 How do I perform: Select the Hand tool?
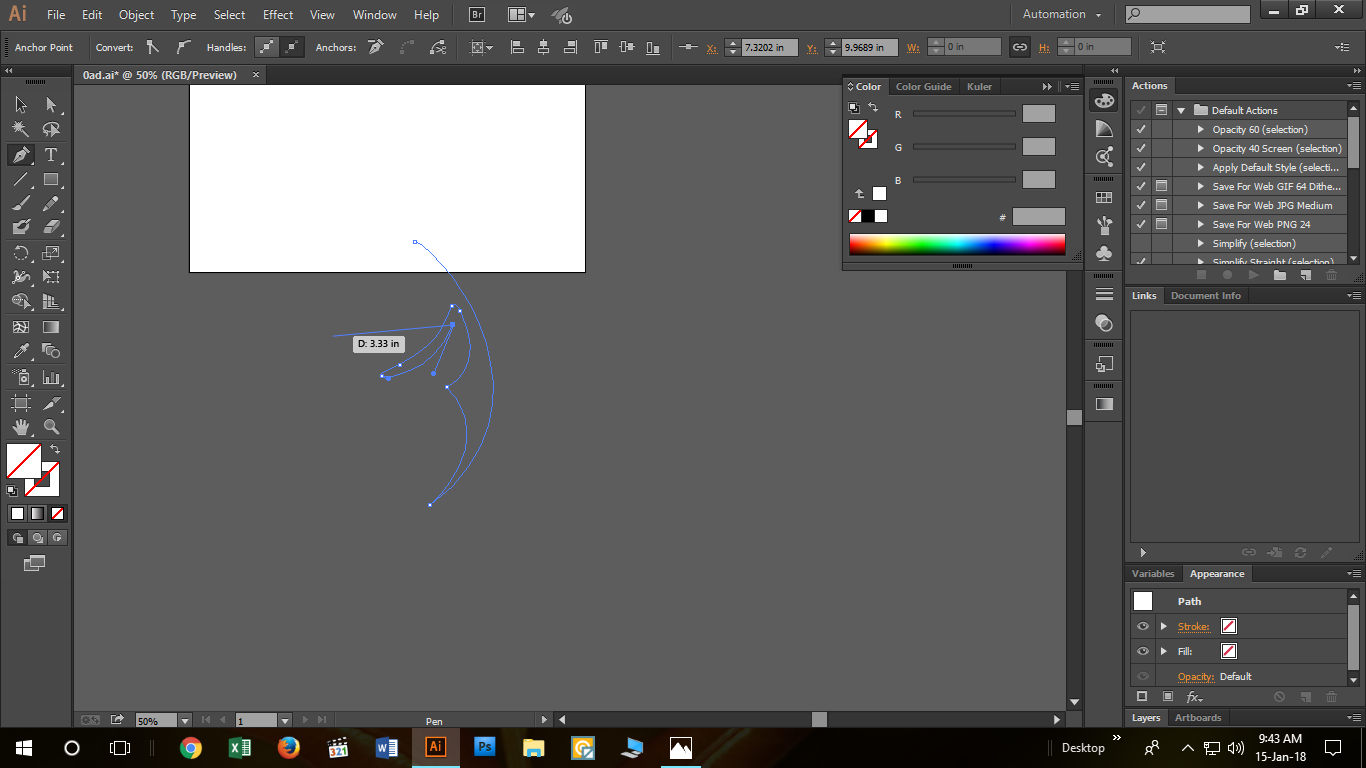pos(20,427)
